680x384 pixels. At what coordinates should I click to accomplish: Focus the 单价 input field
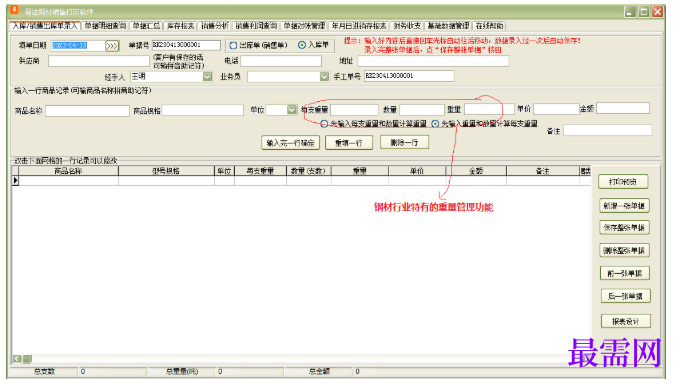[556, 108]
